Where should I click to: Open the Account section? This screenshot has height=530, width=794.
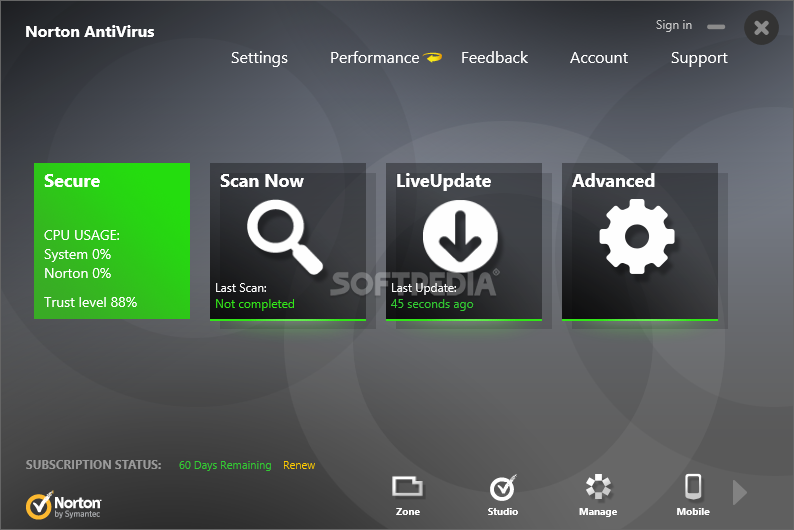click(599, 58)
